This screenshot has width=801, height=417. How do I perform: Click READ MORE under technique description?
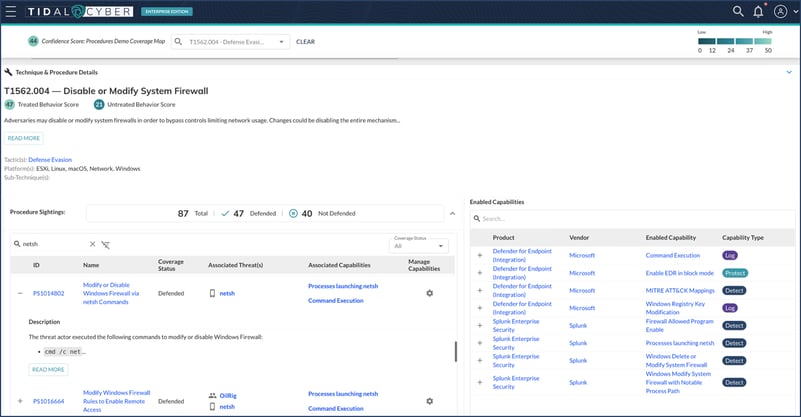(23, 138)
